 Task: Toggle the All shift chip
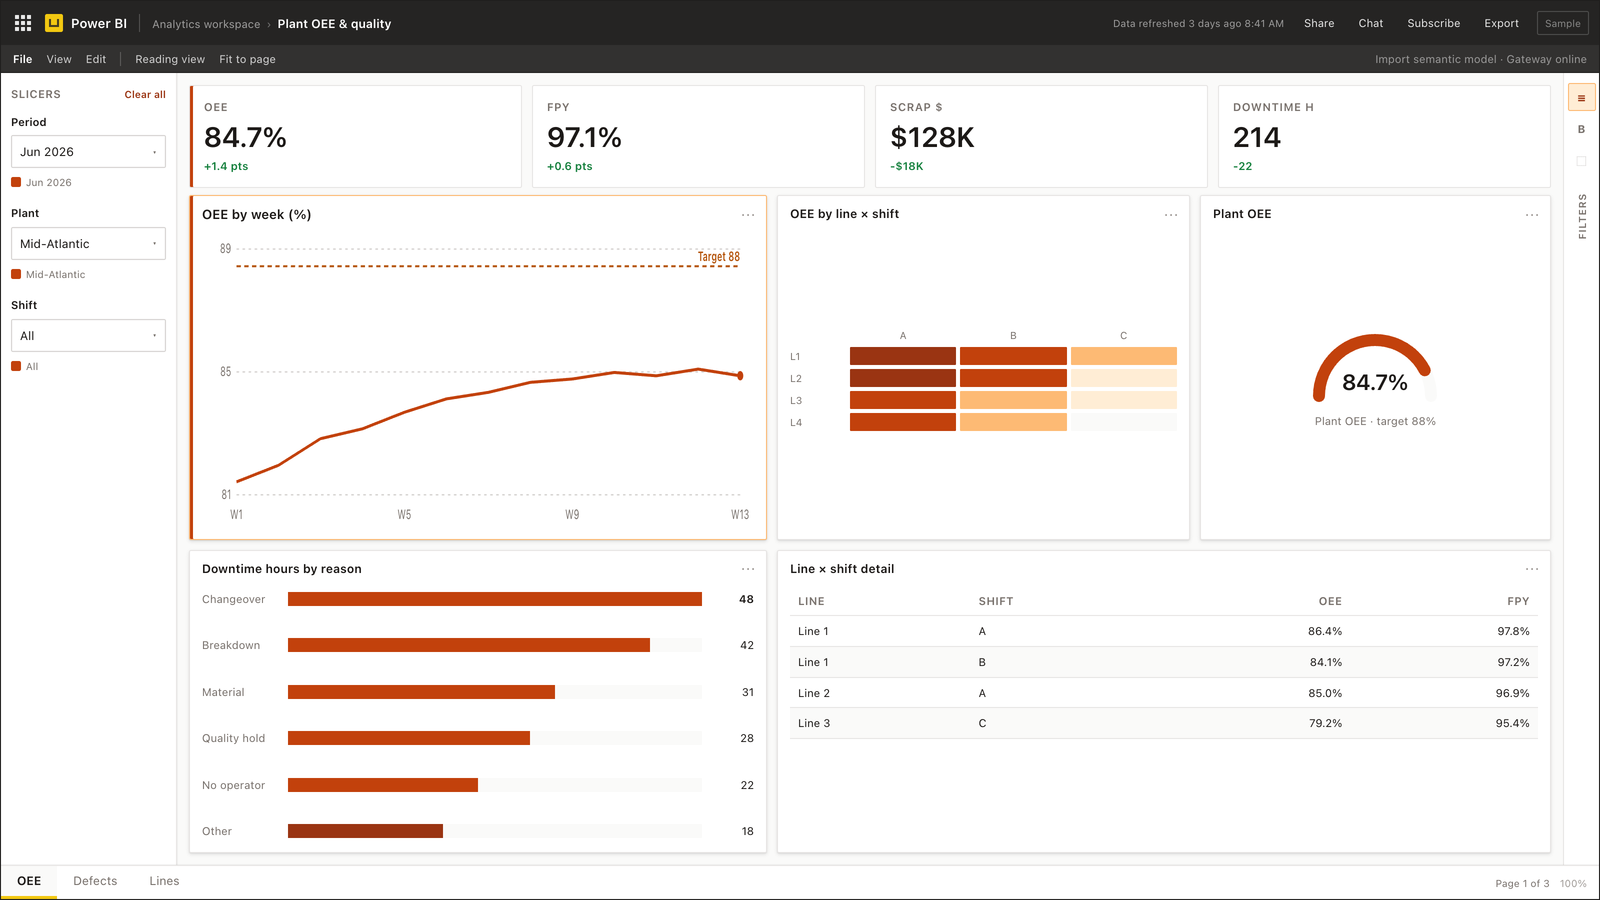click(x=25, y=366)
